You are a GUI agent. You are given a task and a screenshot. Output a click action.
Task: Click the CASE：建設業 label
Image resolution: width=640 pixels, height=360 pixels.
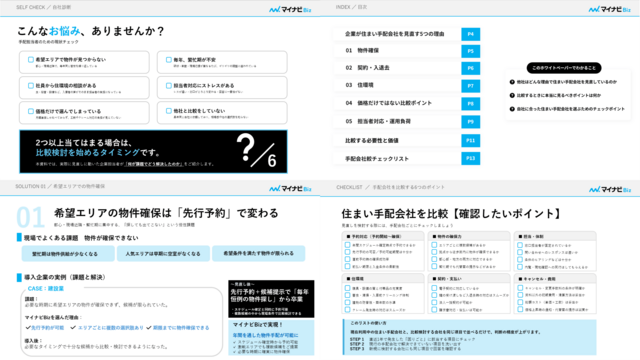click(46, 289)
